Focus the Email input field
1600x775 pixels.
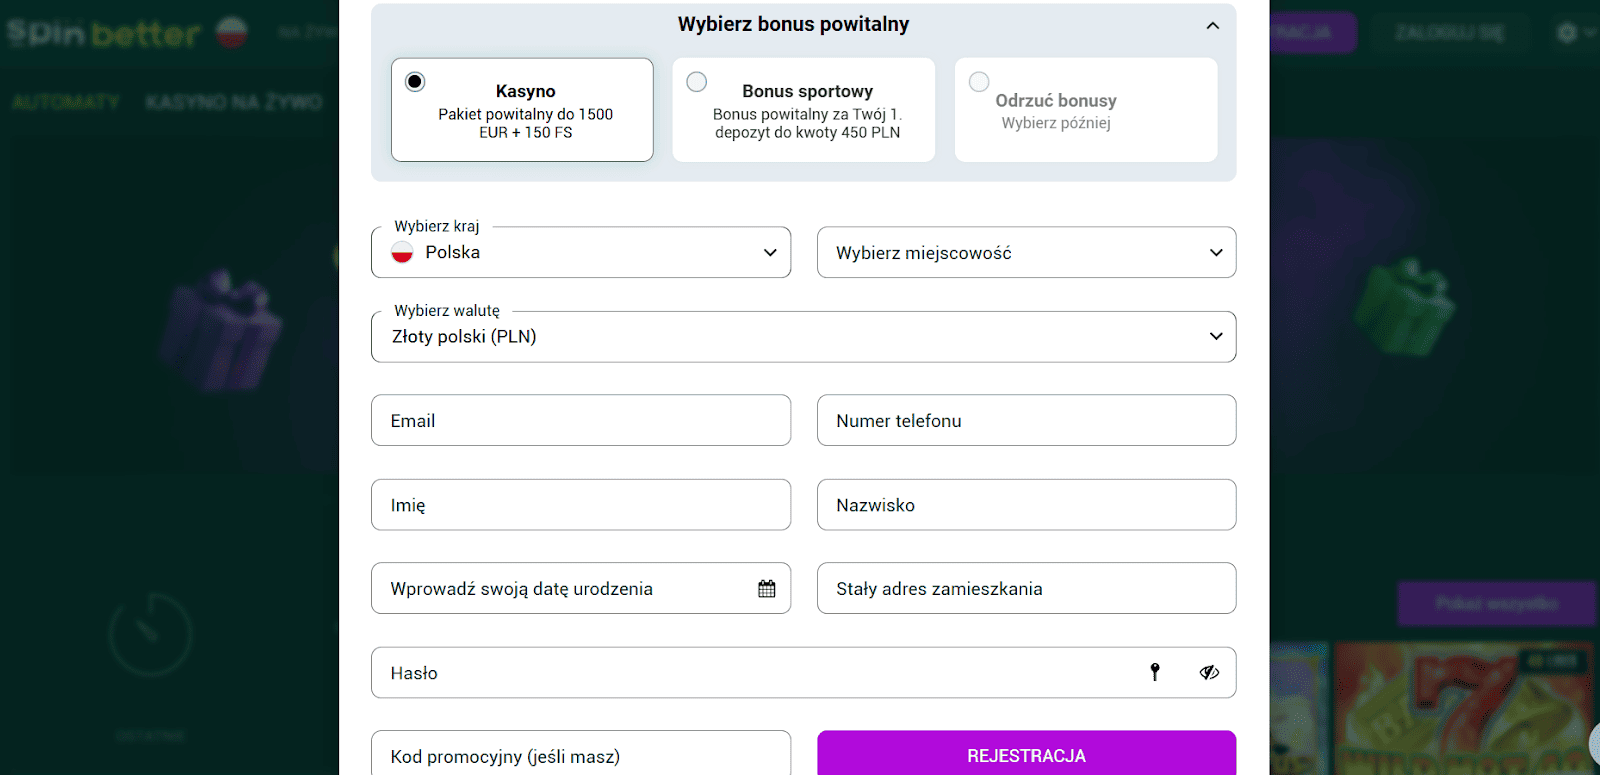tap(580, 421)
